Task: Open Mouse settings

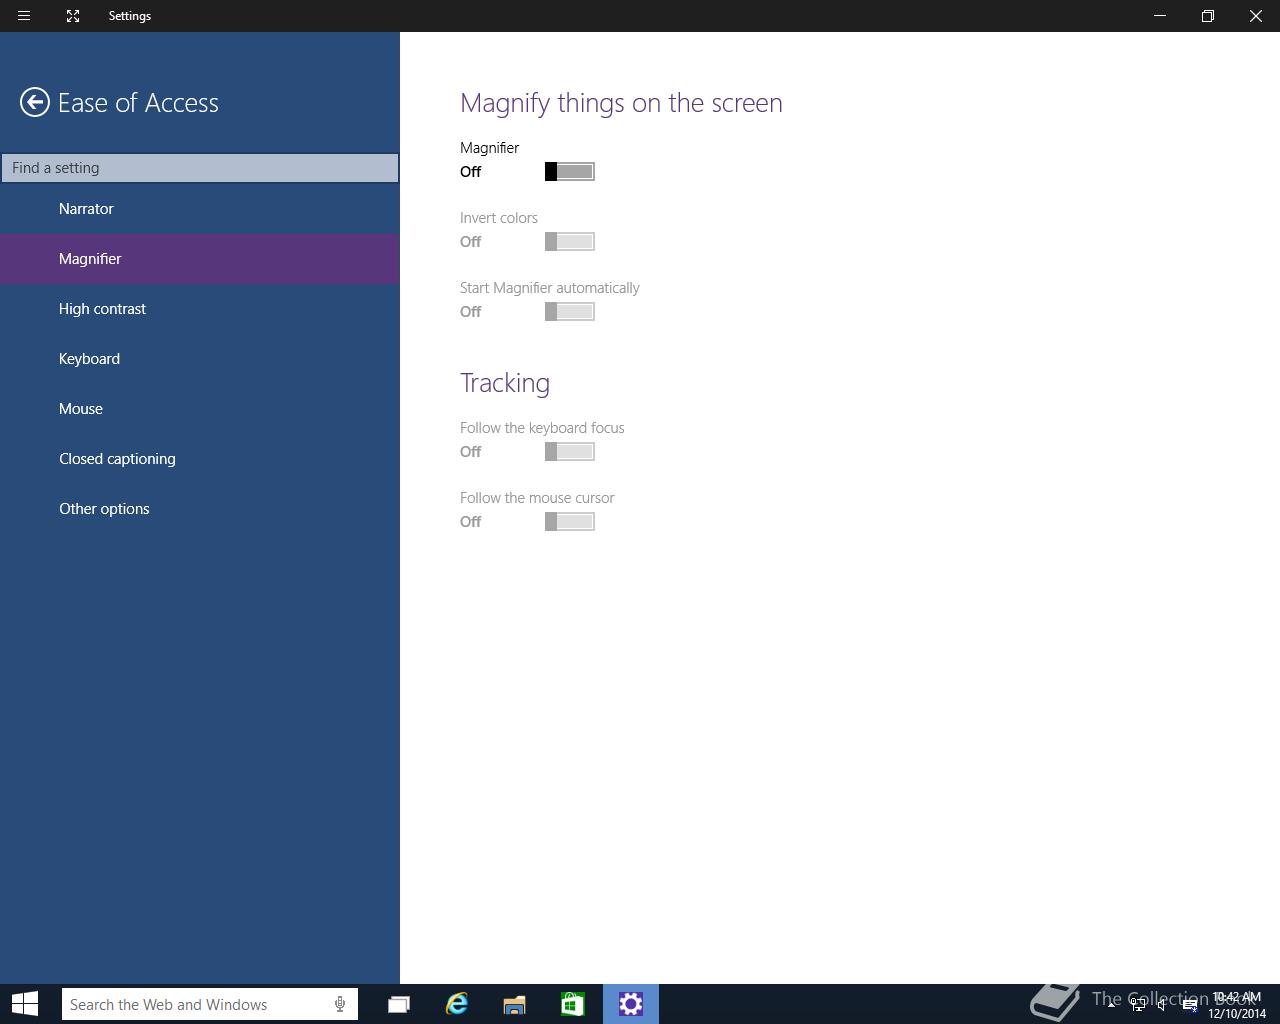Action: tap(200, 409)
